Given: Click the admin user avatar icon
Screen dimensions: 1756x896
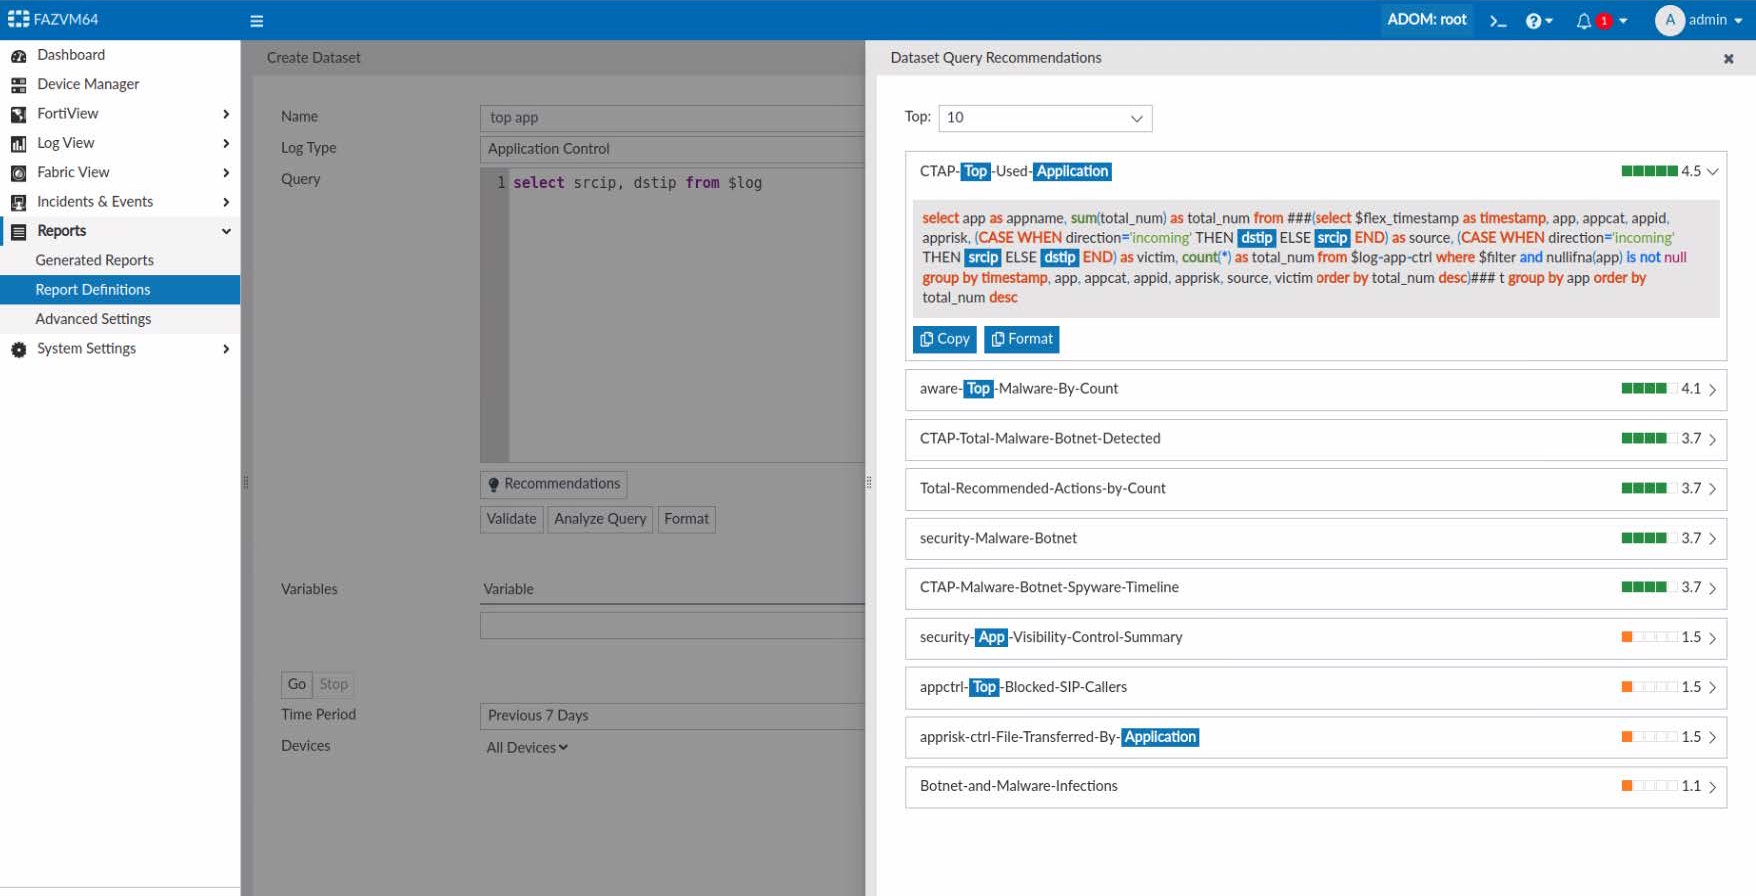Looking at the screenshot, I should click(1669, 20).
